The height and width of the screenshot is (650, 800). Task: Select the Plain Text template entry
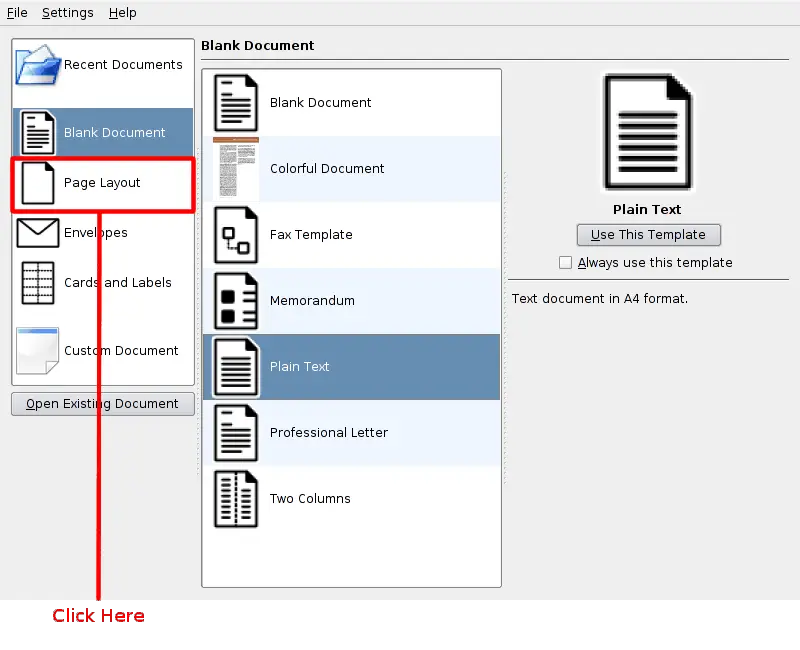(300, 367)
